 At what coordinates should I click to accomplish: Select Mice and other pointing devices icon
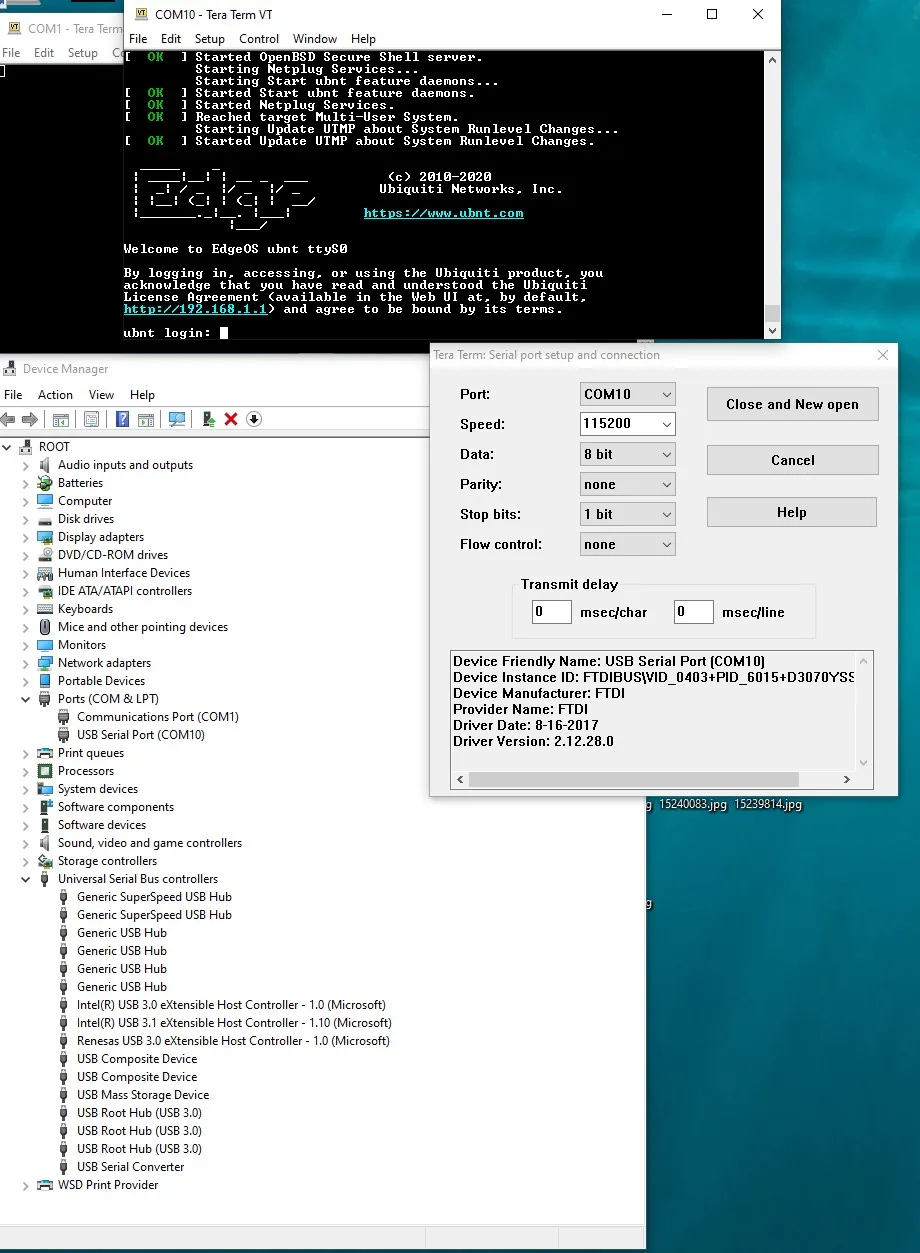(45, 627)
